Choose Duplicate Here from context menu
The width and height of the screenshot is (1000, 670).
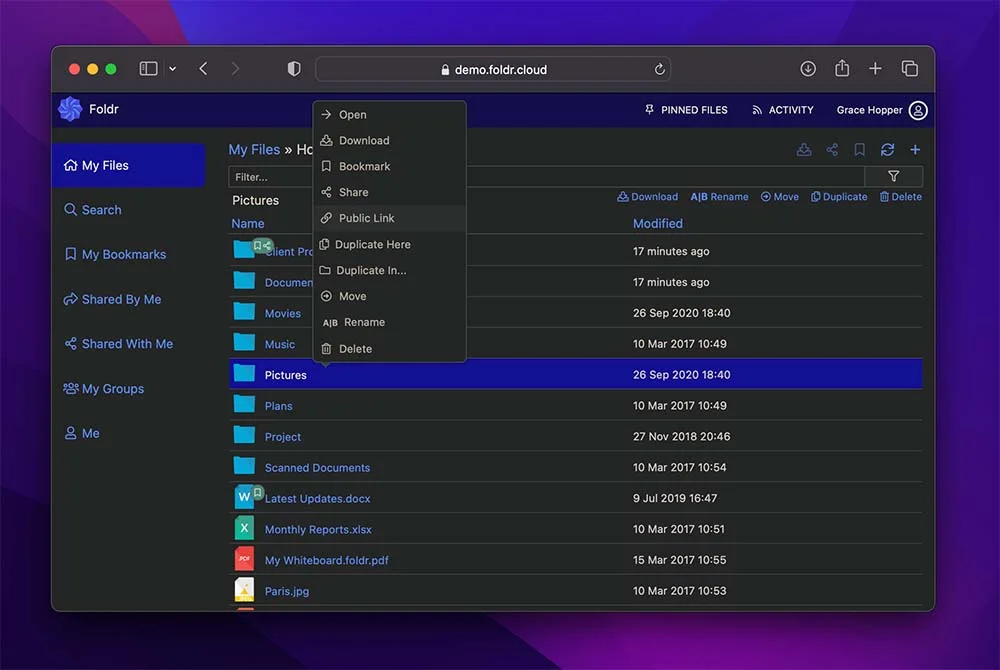[x=390, y=244]
